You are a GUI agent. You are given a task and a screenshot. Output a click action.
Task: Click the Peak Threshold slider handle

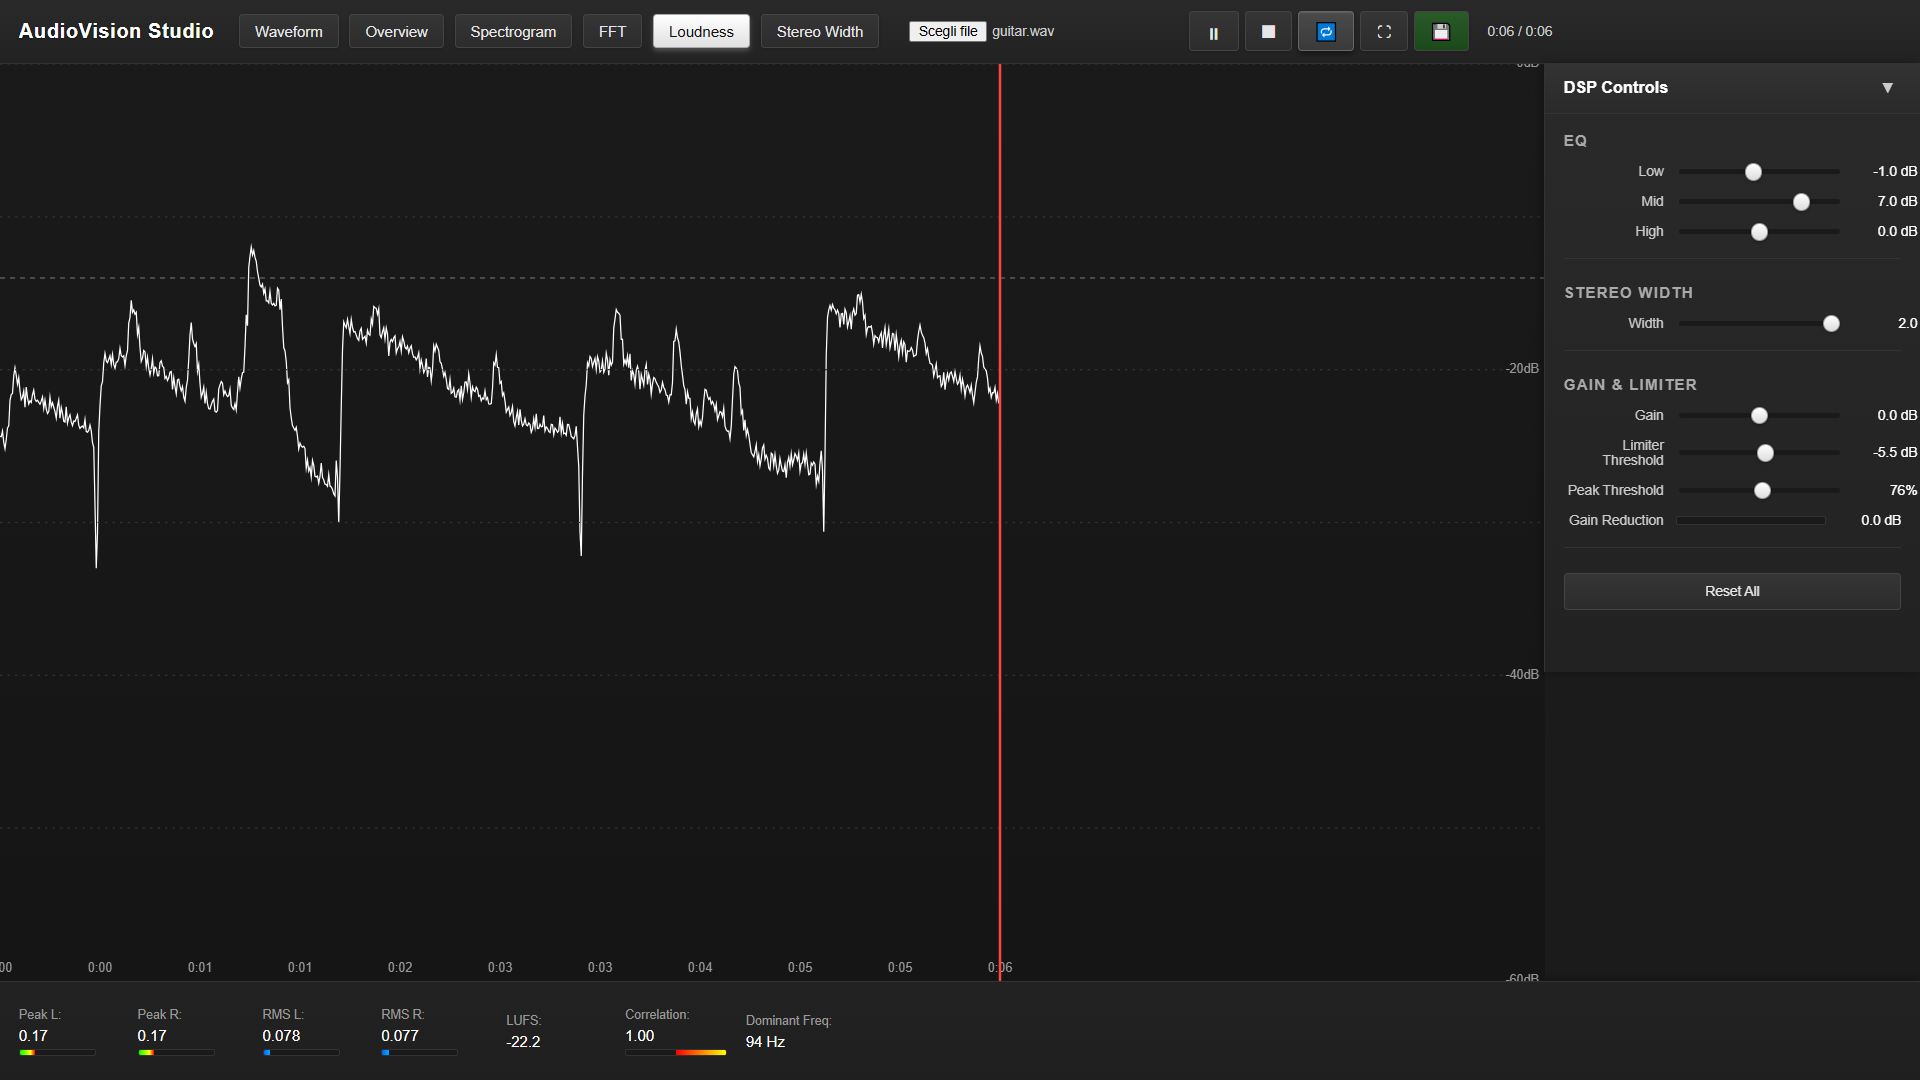[1762, 491]
